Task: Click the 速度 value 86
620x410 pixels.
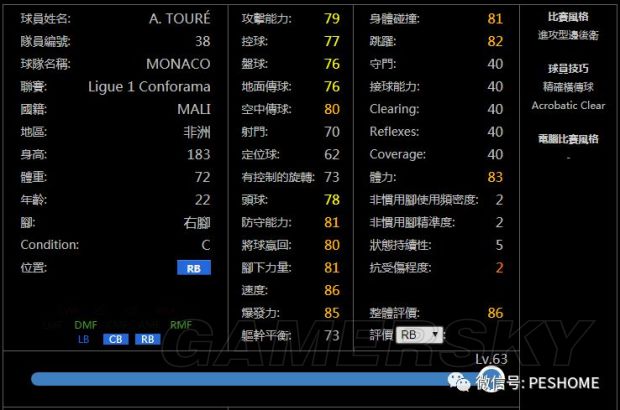Action: (332, 291)
